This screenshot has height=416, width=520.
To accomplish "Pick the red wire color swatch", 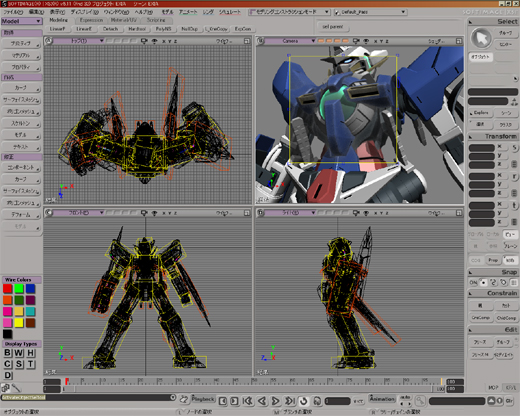I will (8, 289).
